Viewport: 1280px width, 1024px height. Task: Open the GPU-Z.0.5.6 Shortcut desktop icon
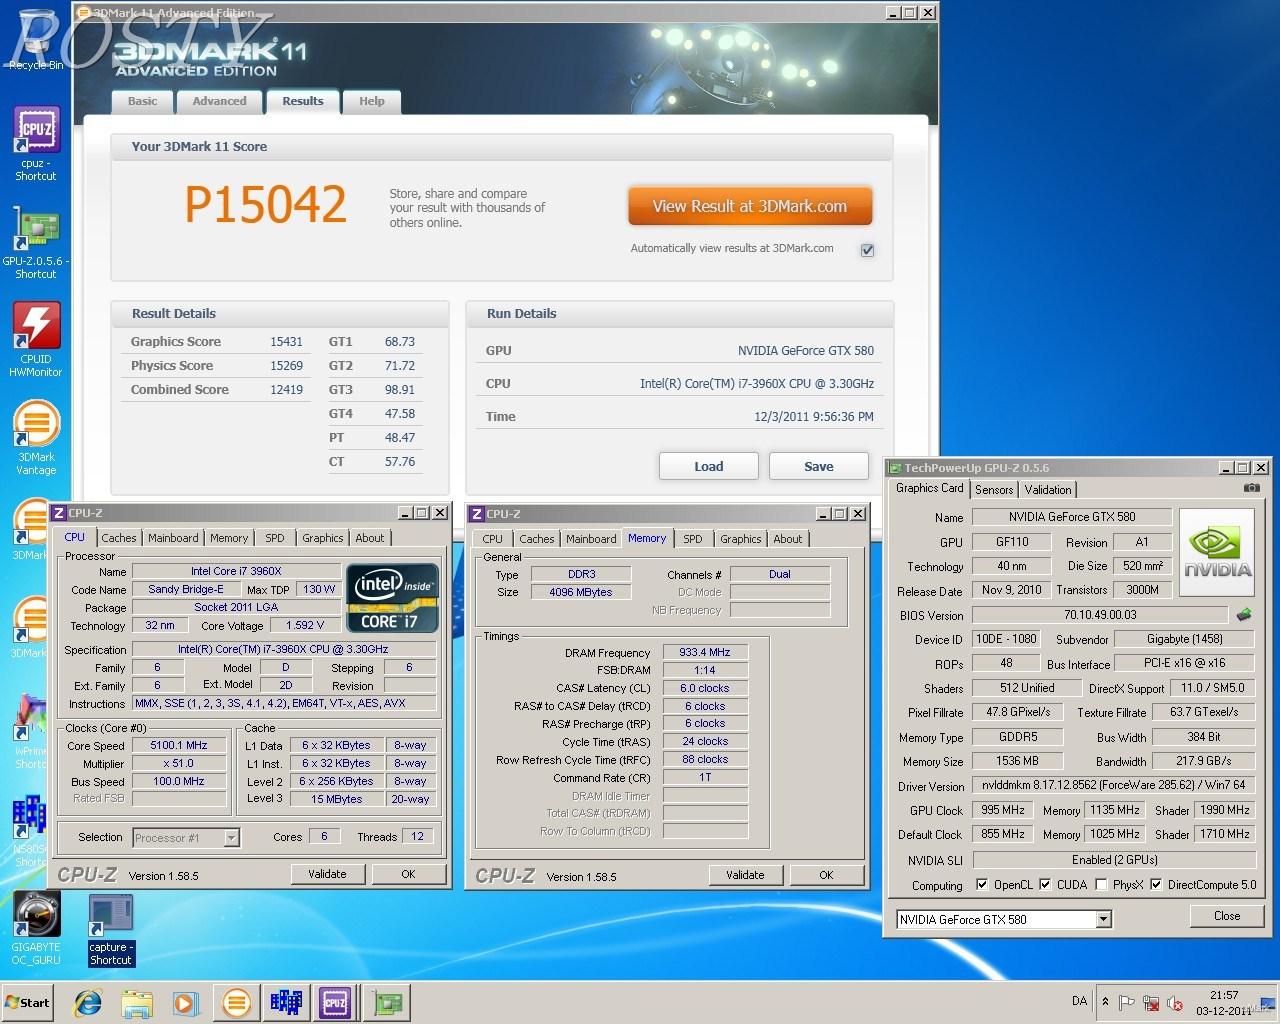(x=36, y=242)
